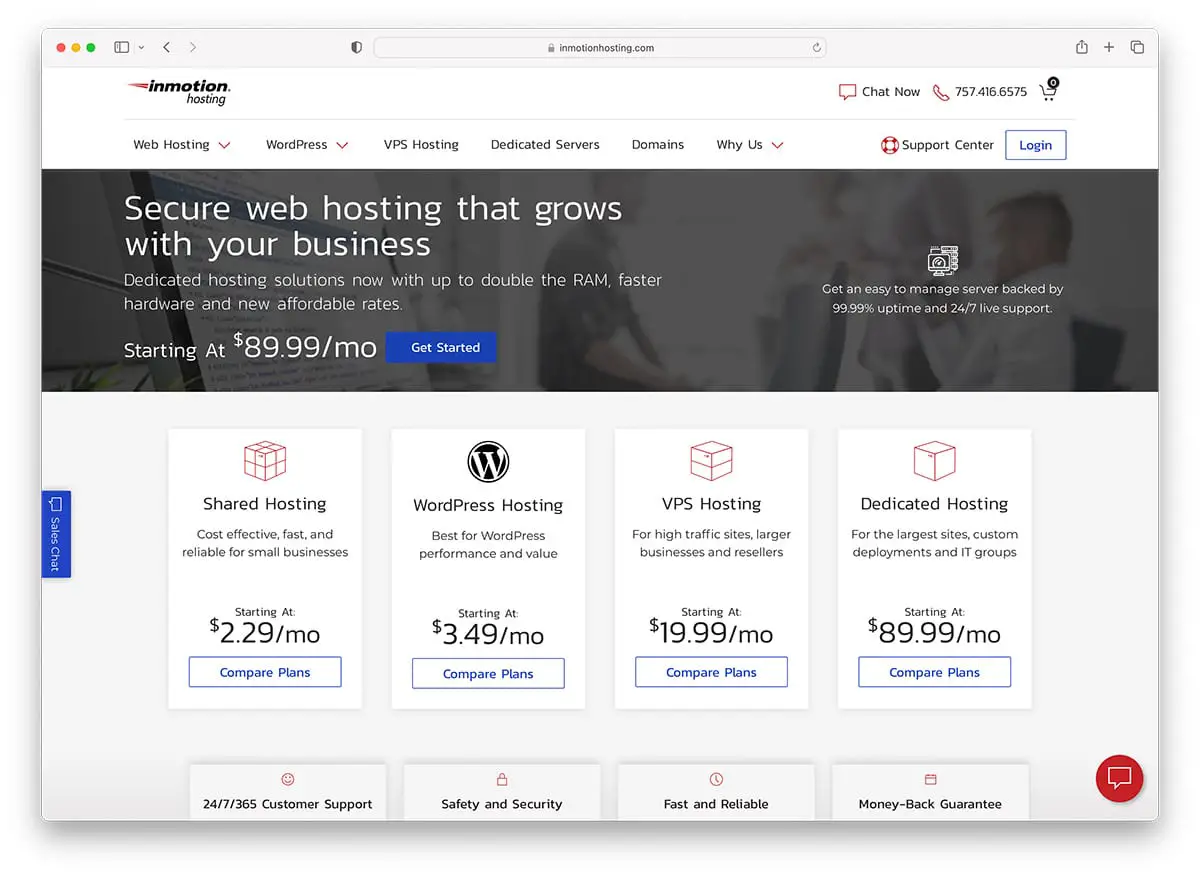Click the $2.29/mo price
Image resolution: width=1200 pixels, height=876 pixels.
[x=265, y=632]
